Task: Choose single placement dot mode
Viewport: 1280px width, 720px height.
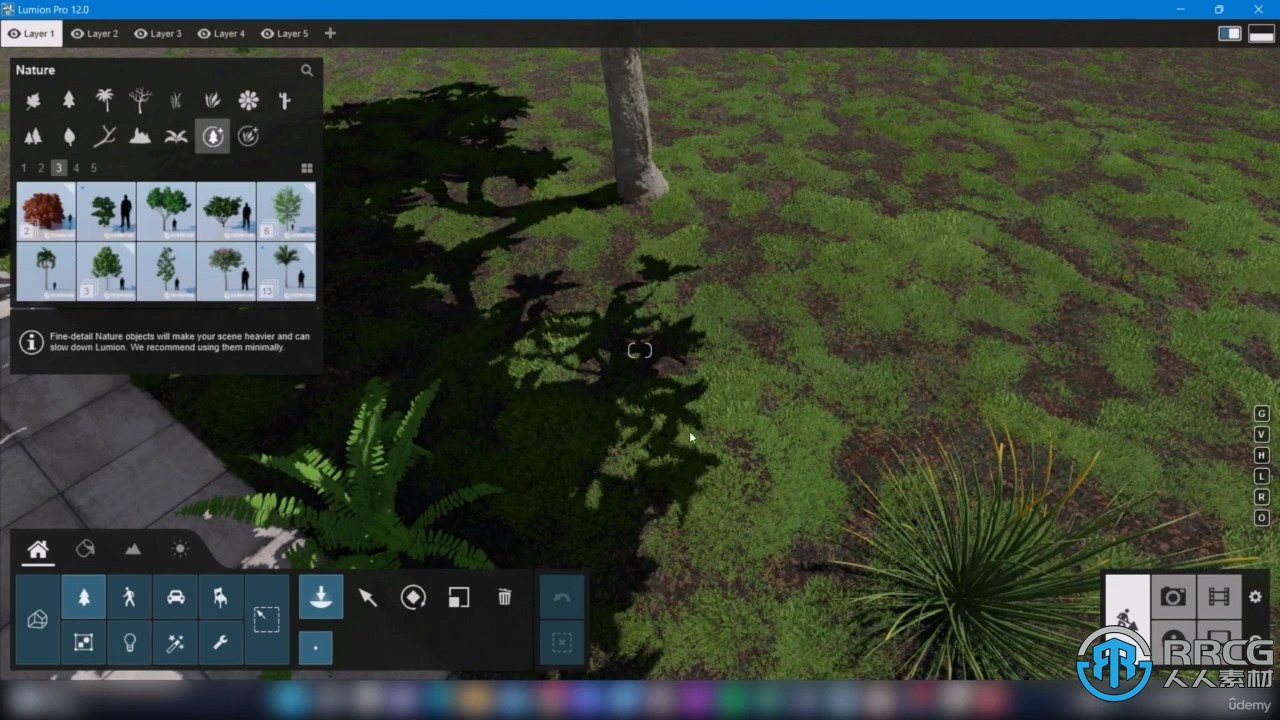Action: (x=316, y=648)
